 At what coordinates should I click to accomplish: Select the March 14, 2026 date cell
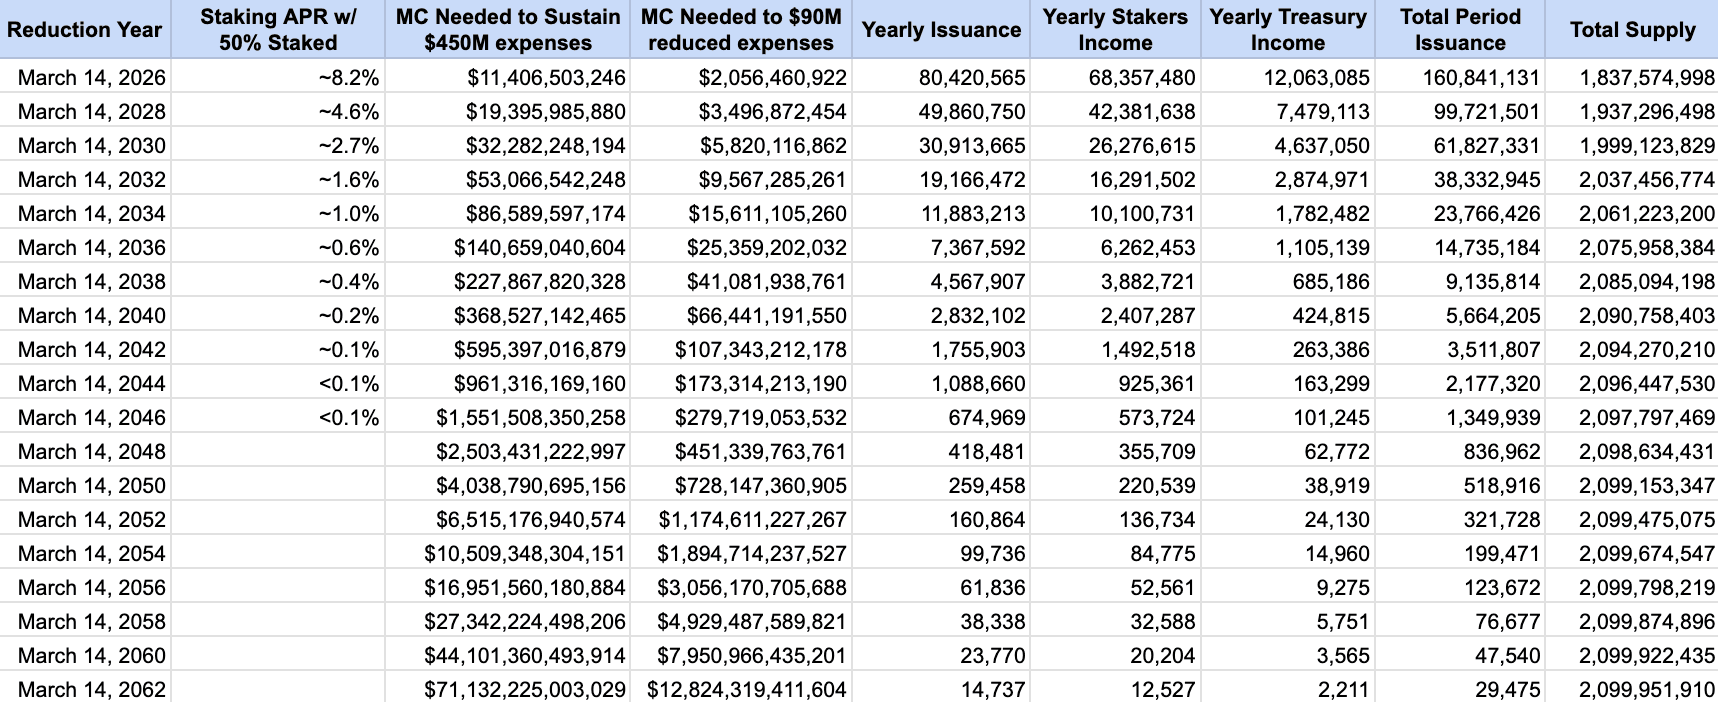[92, 78]
